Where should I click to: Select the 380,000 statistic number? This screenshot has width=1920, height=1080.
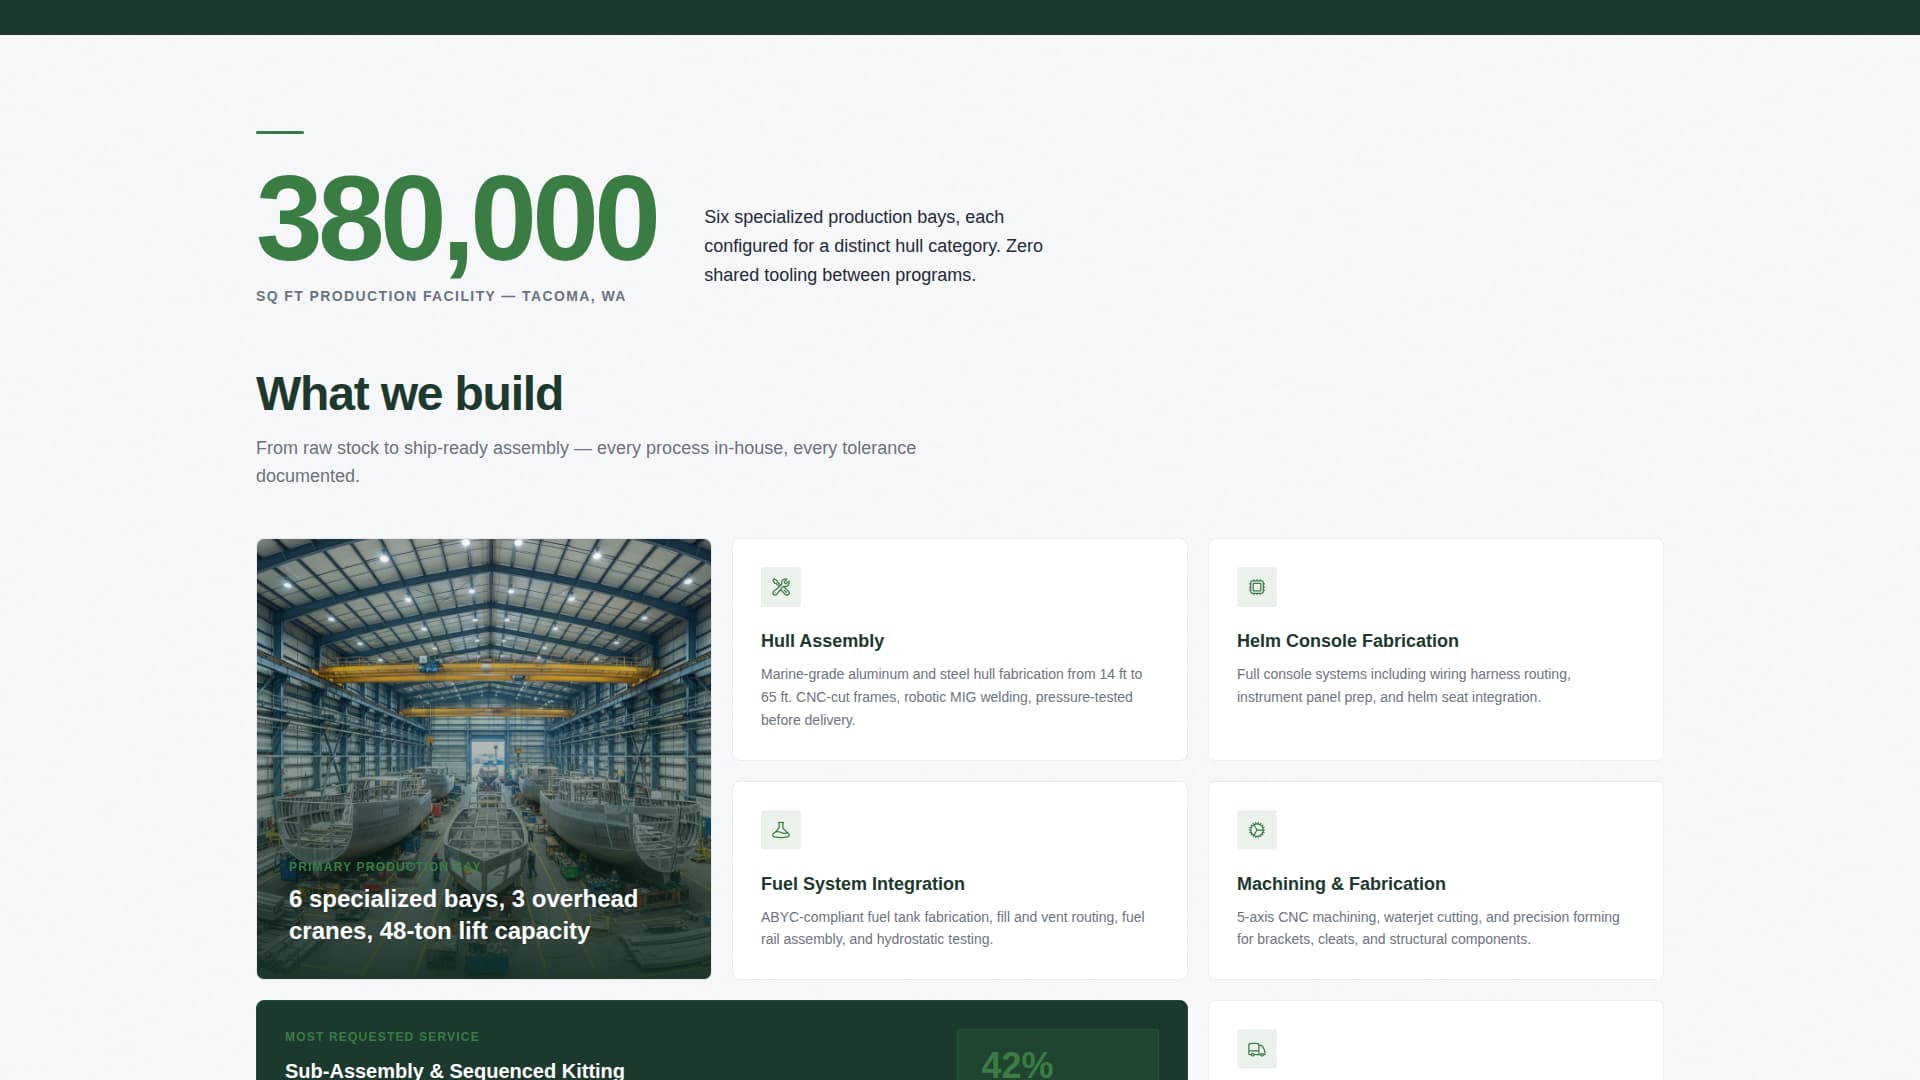(x=456, y=220)
